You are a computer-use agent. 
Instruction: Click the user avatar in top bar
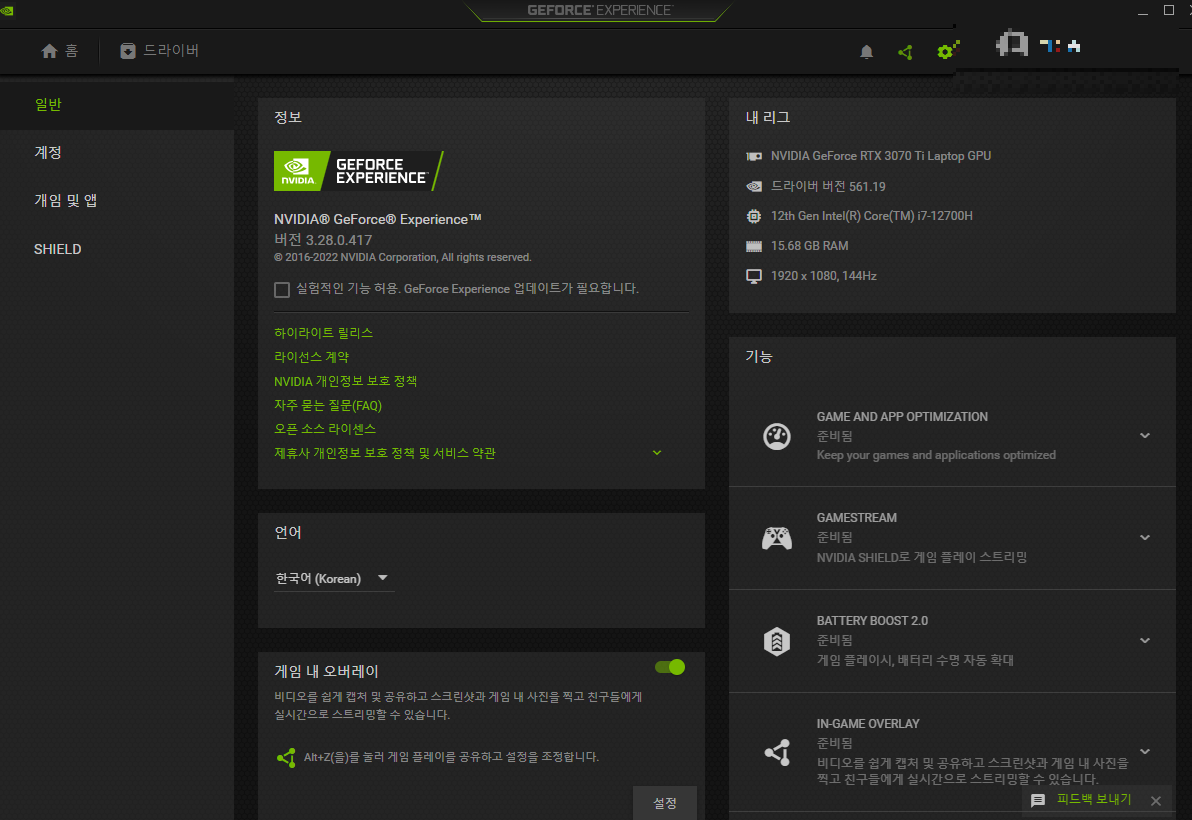[x=1012, y=44]
